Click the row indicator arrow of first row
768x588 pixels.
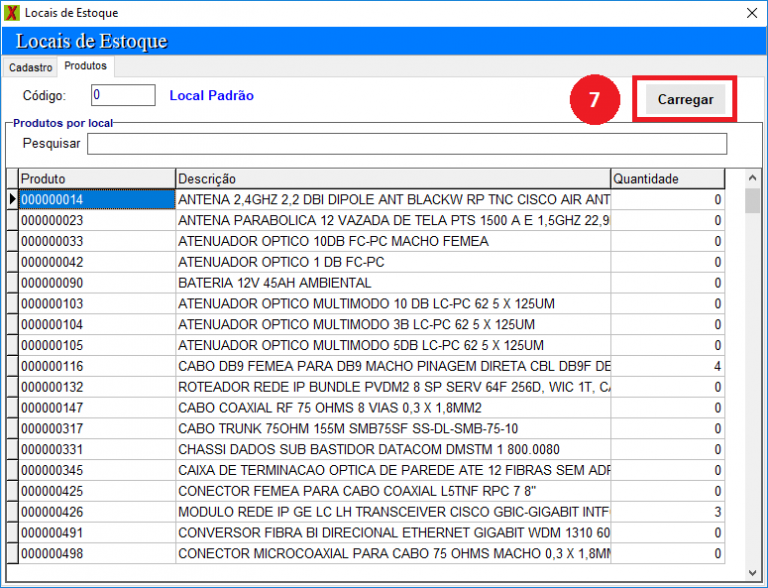click(x=12, y=199)
